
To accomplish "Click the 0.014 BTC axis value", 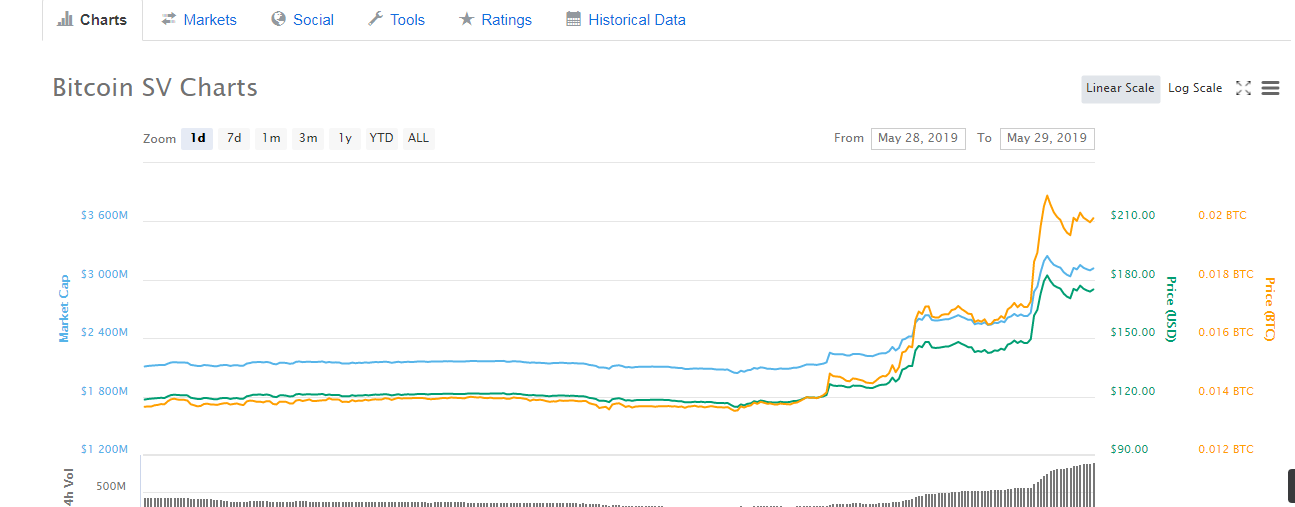I will coord(1226,391).
